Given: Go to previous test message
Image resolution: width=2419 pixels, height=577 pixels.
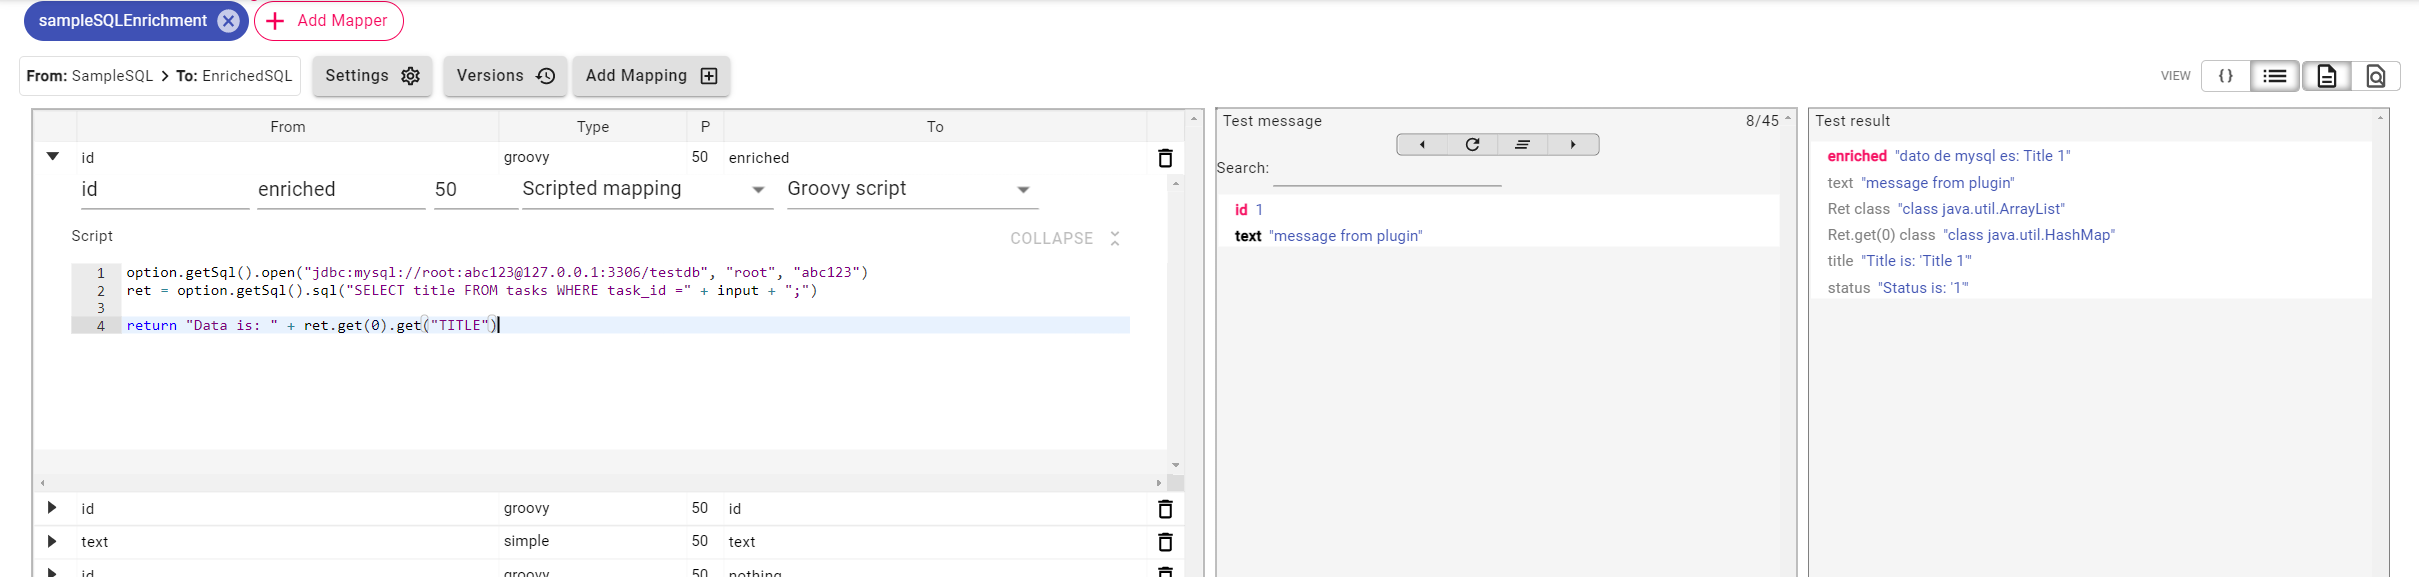Looking at the screenshot, I should (1422, 145).
